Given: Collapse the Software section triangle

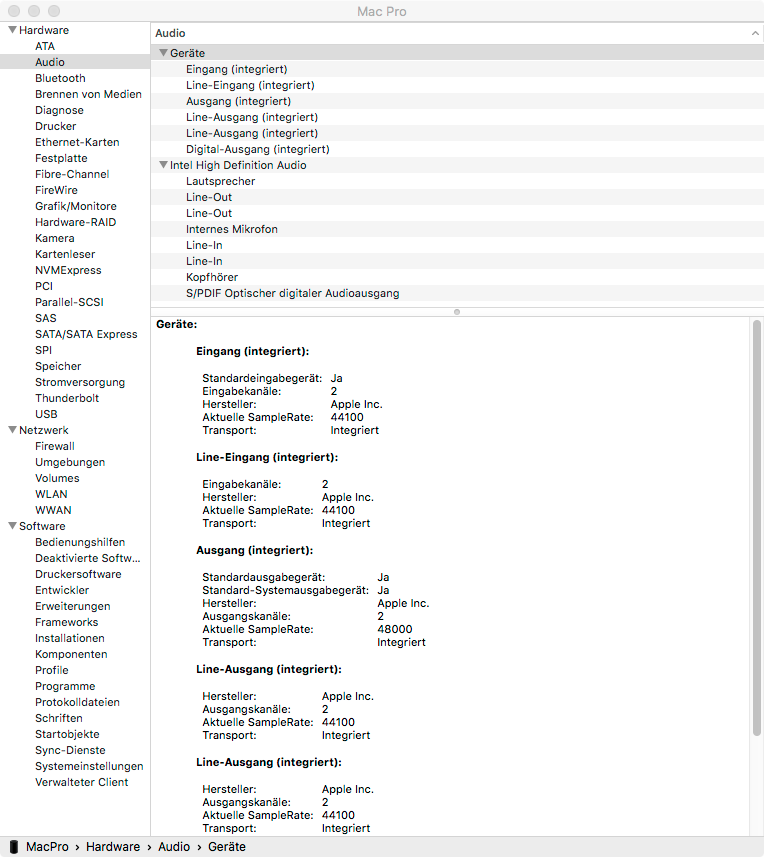Looking at the screenshot, I should [13, 525].
